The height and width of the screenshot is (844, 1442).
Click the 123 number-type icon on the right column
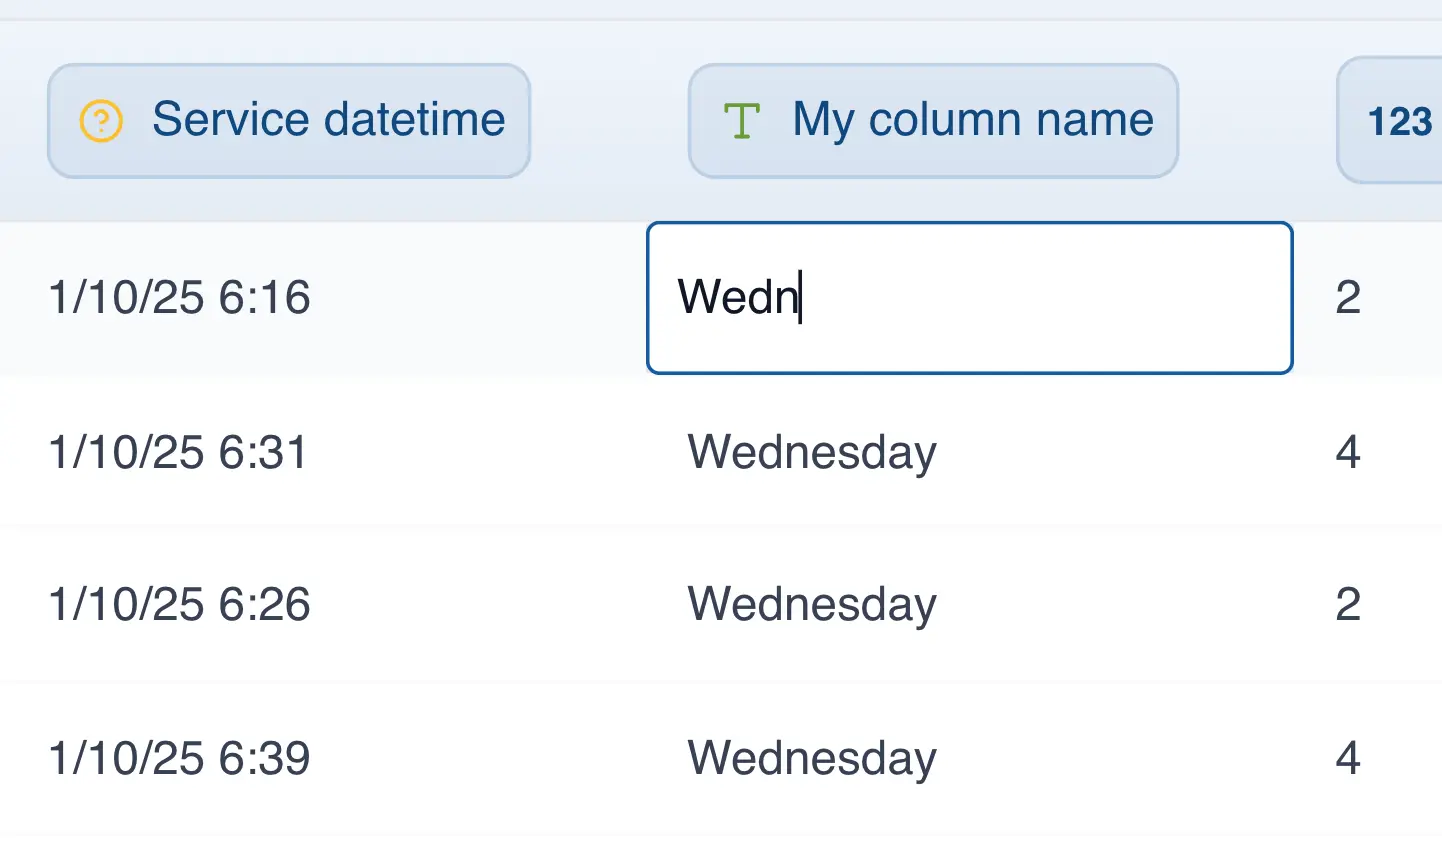pos(1400,121)
